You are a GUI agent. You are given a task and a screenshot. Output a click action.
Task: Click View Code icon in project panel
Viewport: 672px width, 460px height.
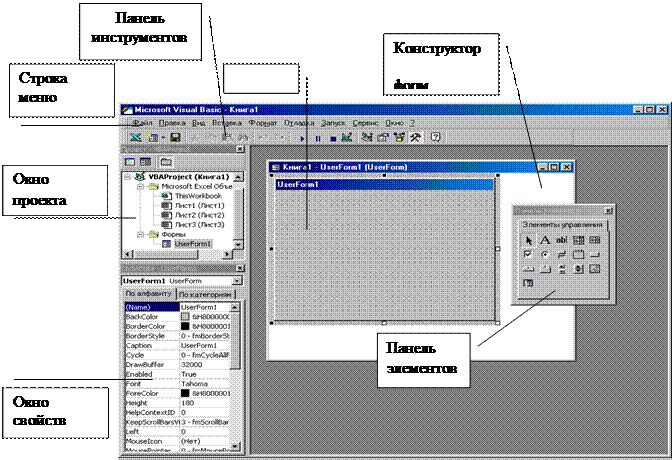[x=129, y=162]
